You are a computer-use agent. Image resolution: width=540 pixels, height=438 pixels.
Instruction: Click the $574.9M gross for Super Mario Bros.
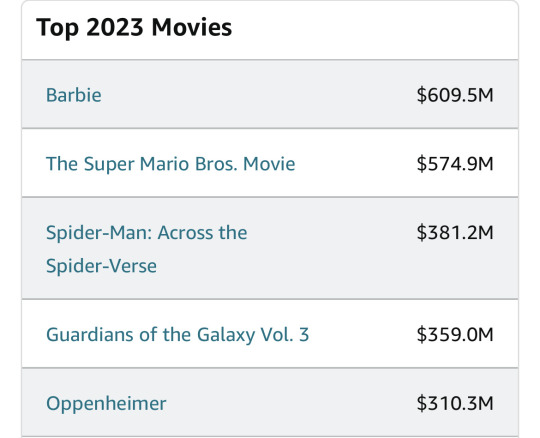455,164
